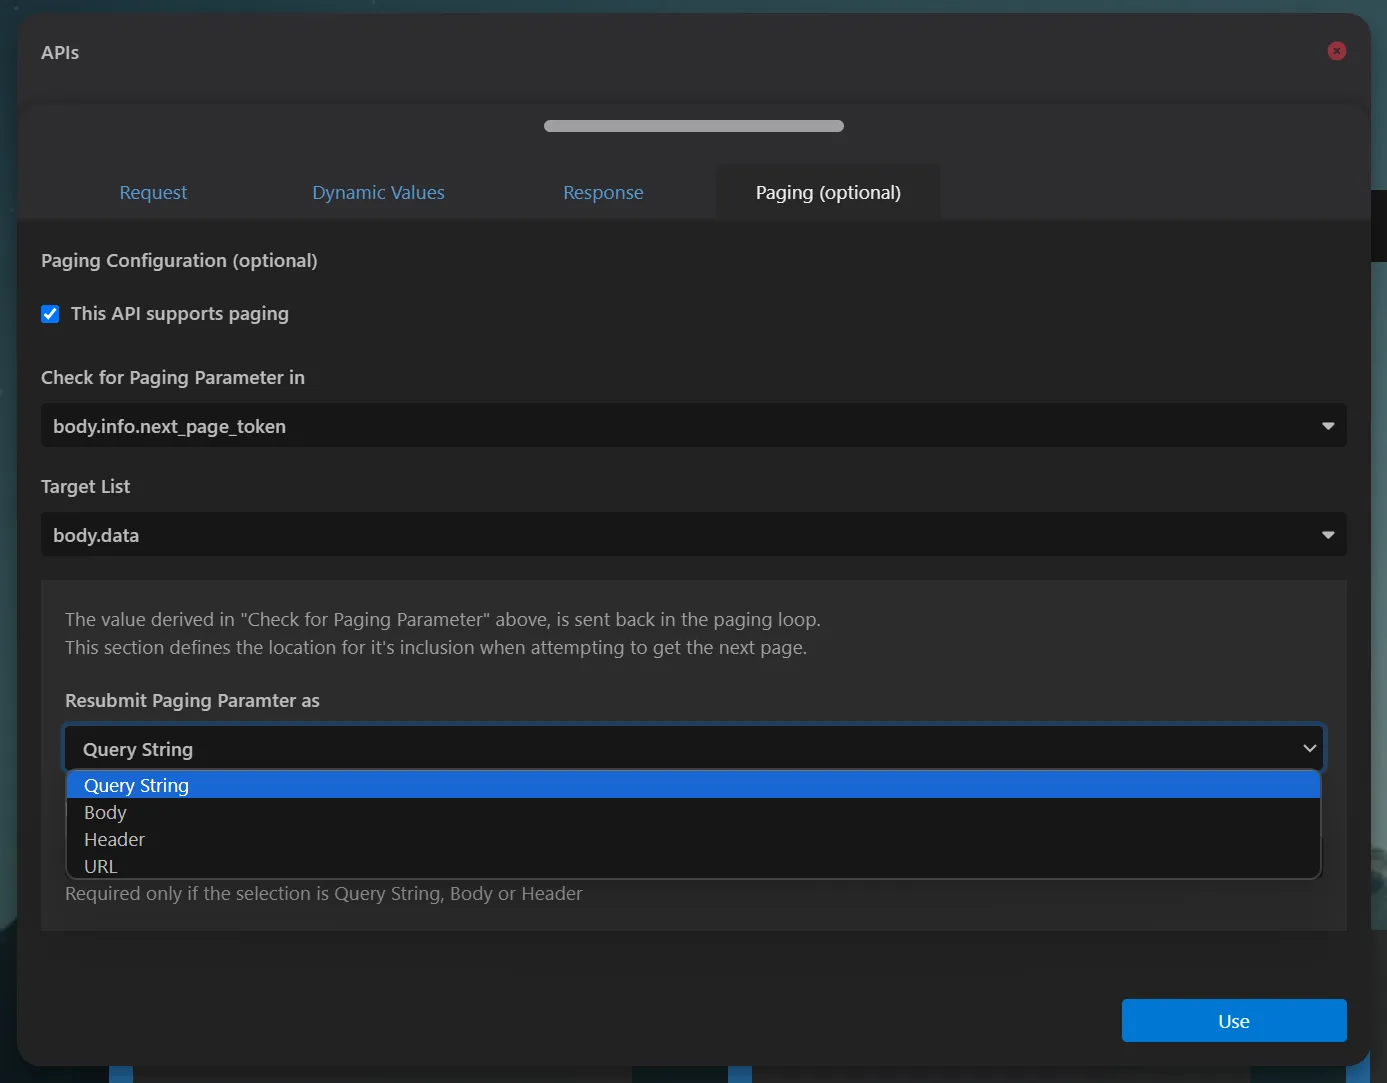Image resolution: width=1387 pixels, height=1083 pixels.
Task: Uncheck 'This API supports paging' checkbox
Action: click(50, 314)
